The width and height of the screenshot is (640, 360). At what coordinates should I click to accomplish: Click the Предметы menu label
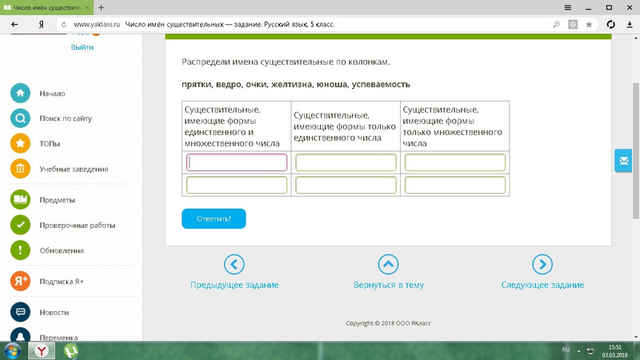57,200
